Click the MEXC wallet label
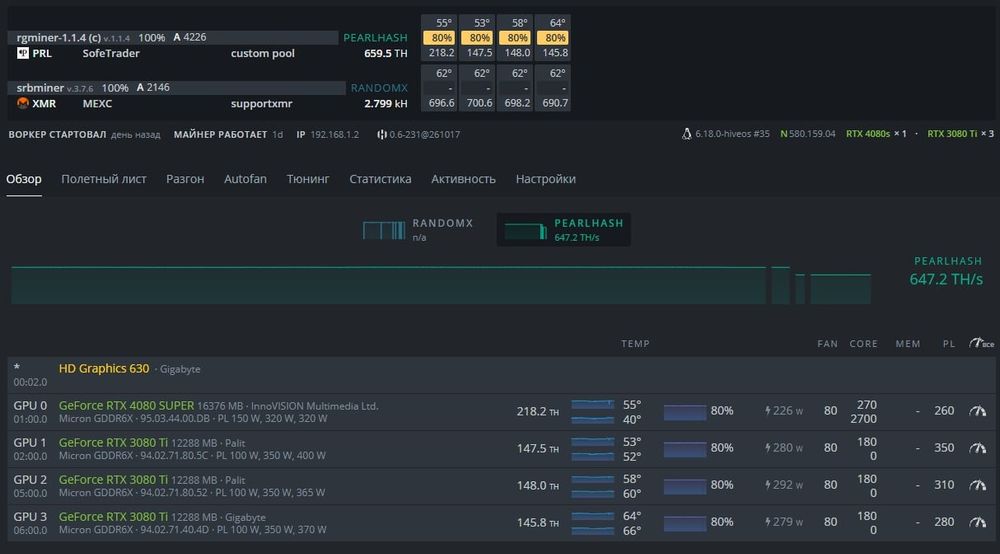Screen dimensions: 1000x554 click(97, 103)
